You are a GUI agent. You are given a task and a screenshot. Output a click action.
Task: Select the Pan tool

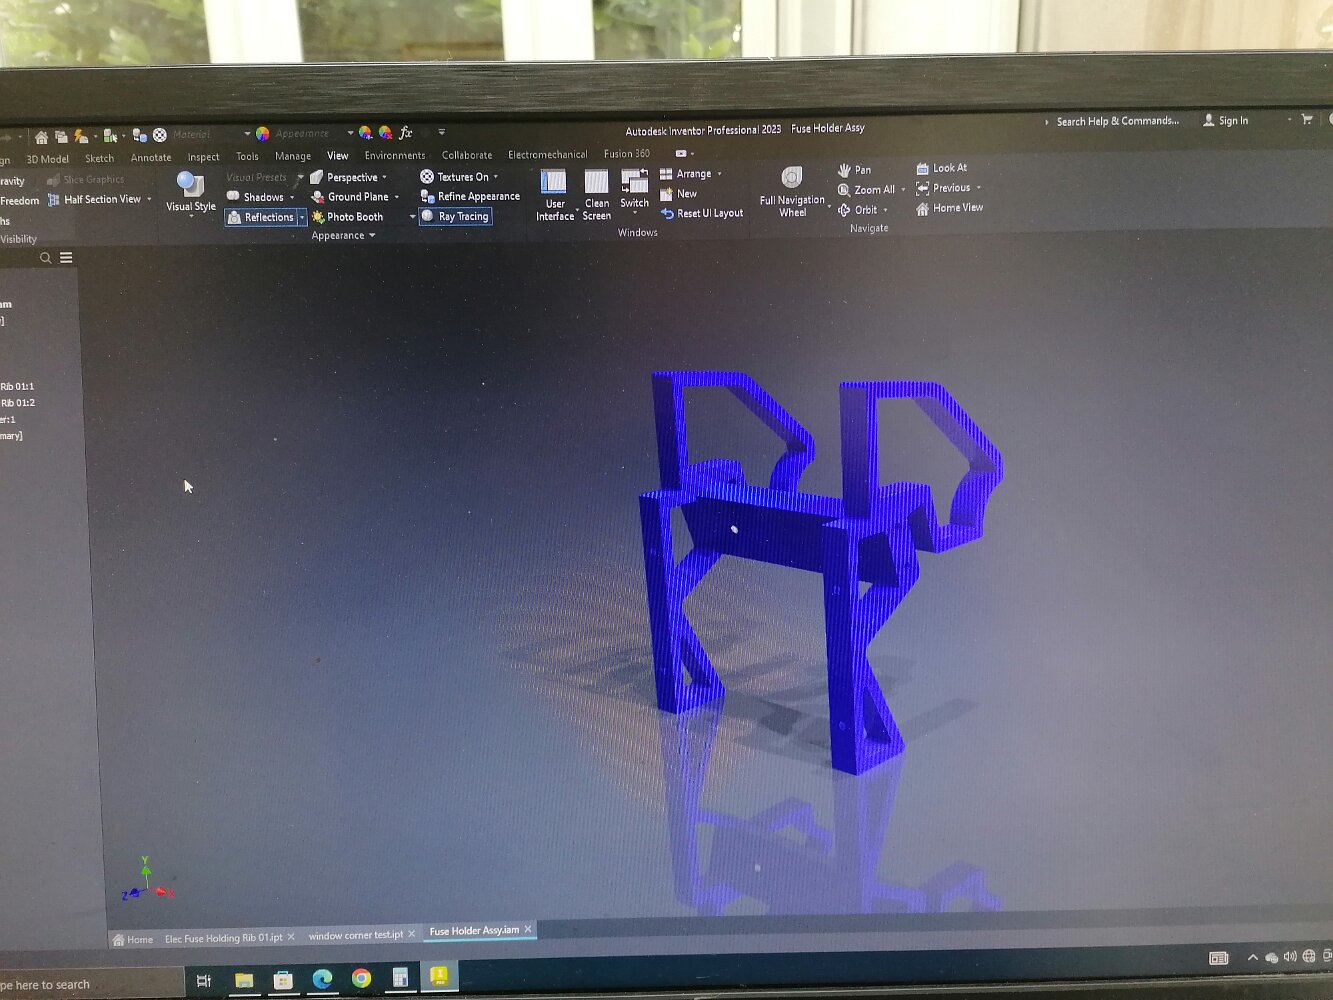click(855, 170)
